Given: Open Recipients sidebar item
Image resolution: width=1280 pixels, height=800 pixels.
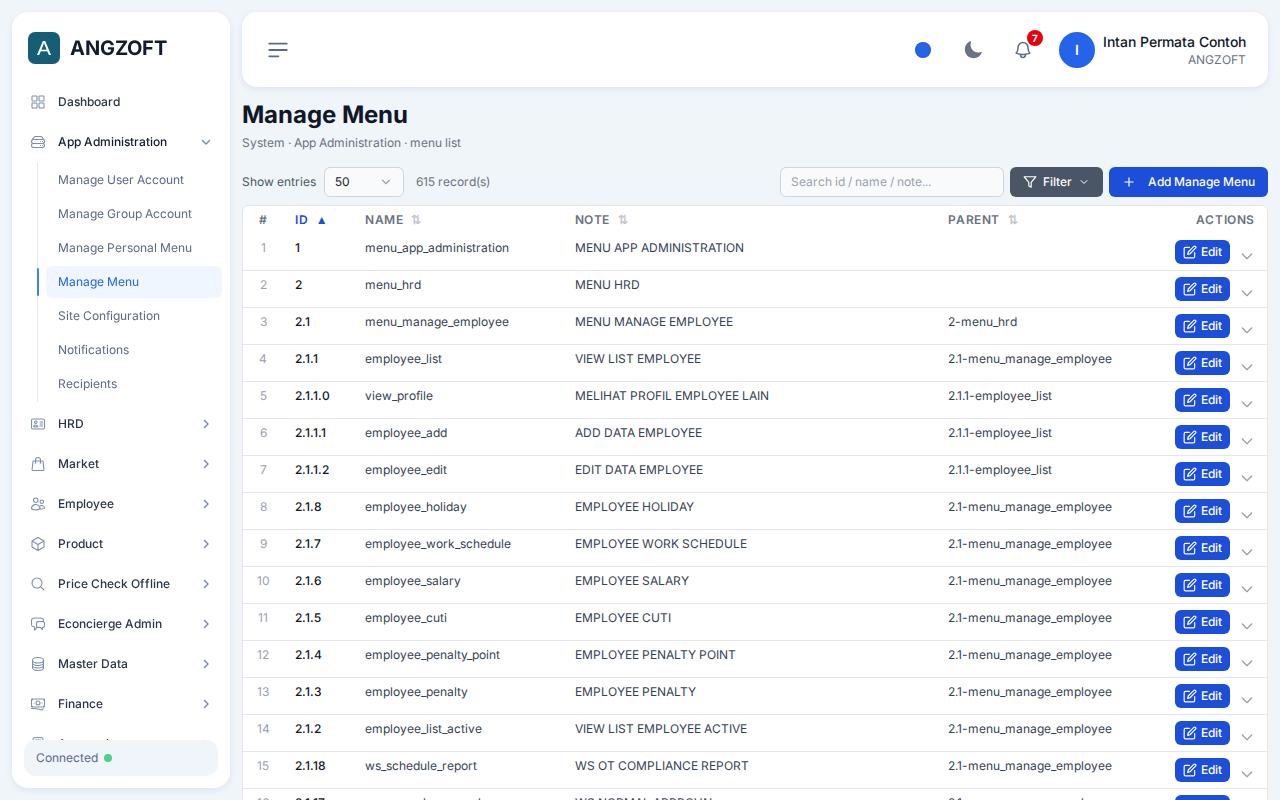Looking at the screenshot, I should pyautogui.click(x=134, y=384).
